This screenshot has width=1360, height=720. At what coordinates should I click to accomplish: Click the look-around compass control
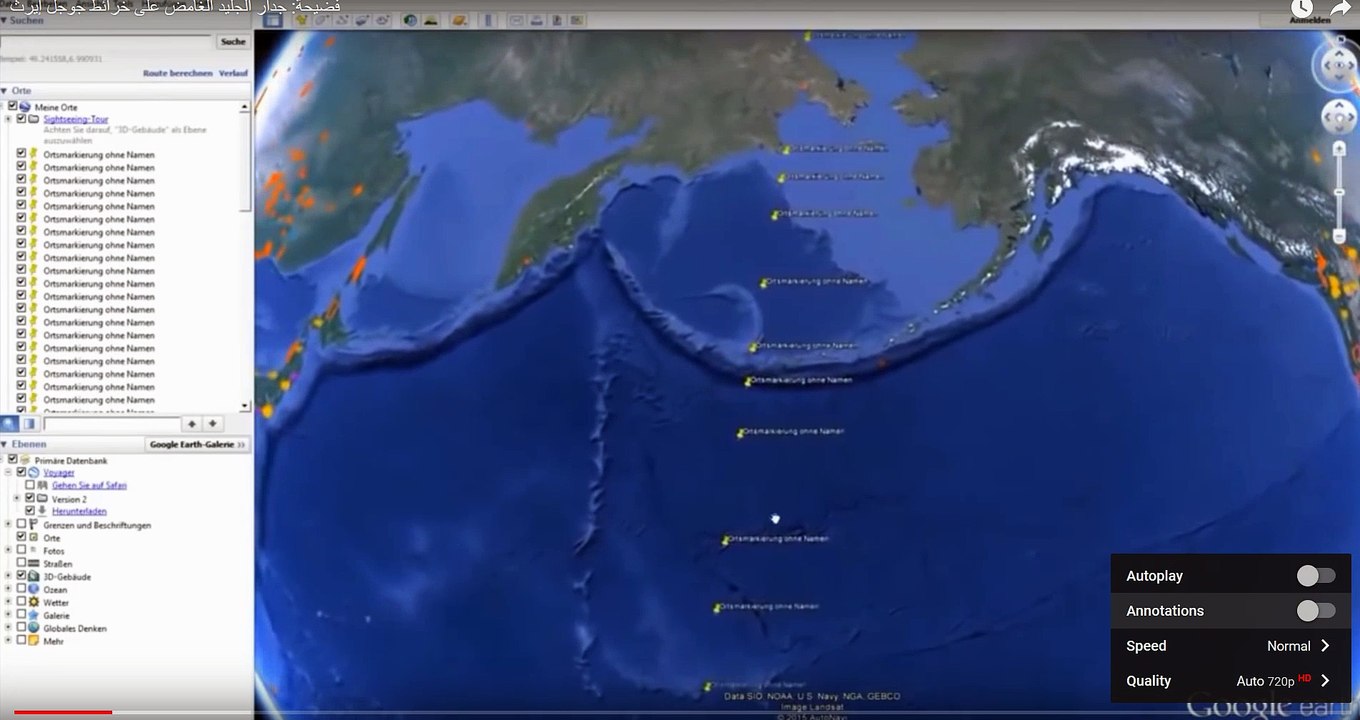tap(1339, 65)
